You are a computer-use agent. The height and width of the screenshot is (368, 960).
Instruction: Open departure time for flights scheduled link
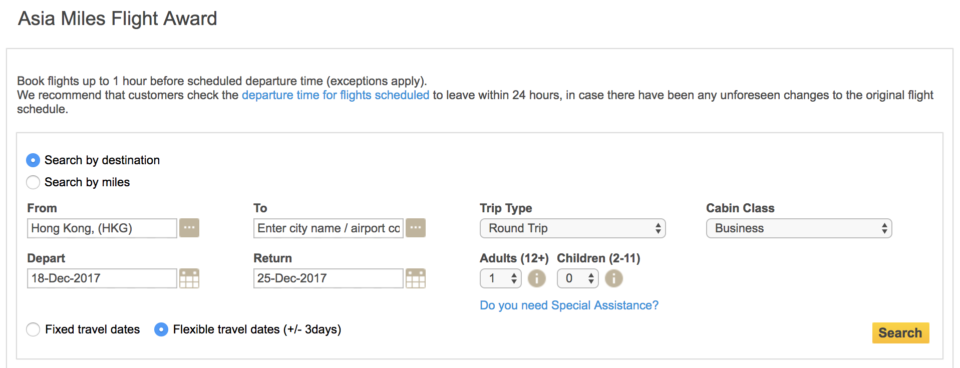click(x=336, y=96)
